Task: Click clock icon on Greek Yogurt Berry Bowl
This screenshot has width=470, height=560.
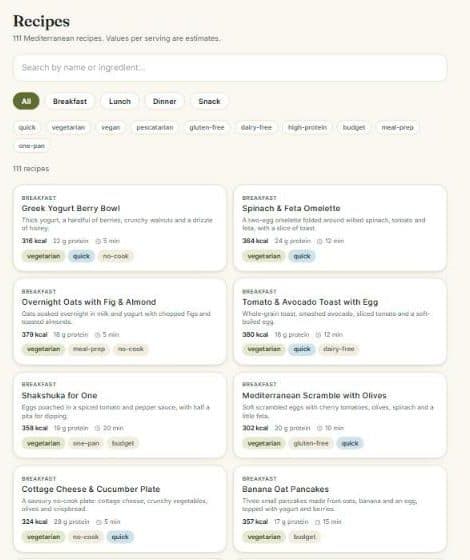Action: click(98, 241)
